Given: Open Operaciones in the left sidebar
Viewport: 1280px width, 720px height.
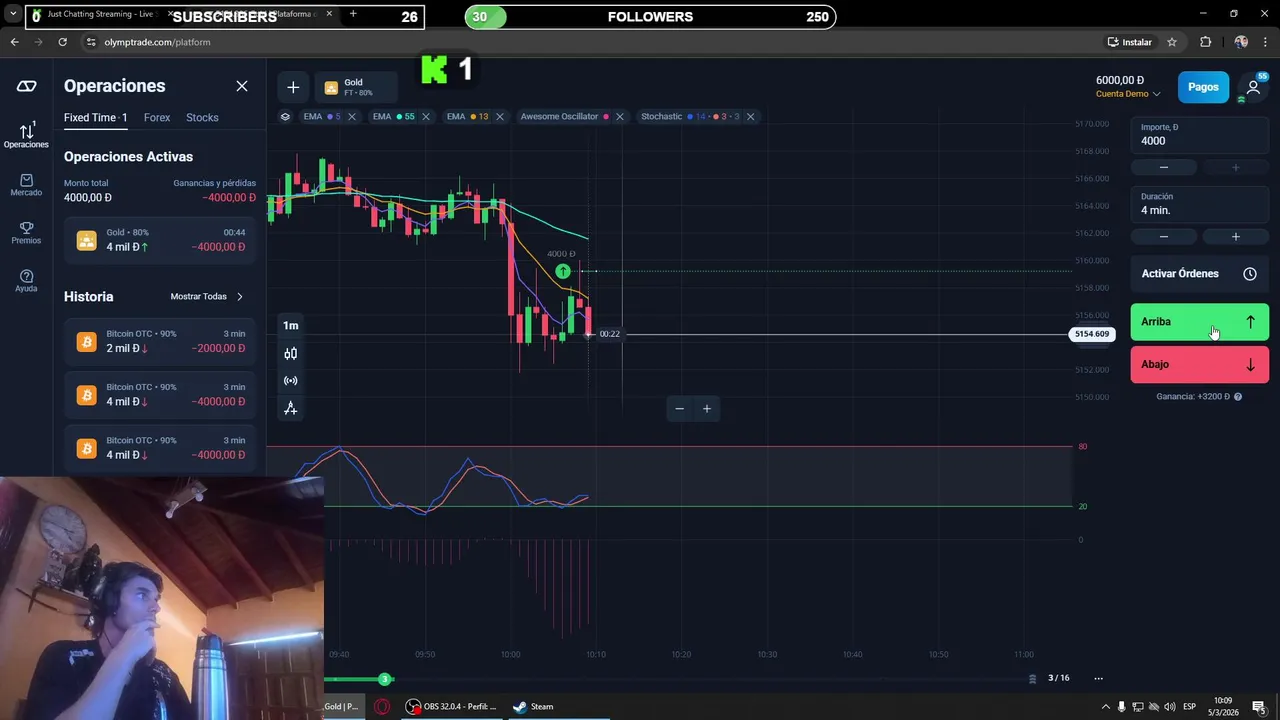Looking at the screenshot, I should coord(26,135).
